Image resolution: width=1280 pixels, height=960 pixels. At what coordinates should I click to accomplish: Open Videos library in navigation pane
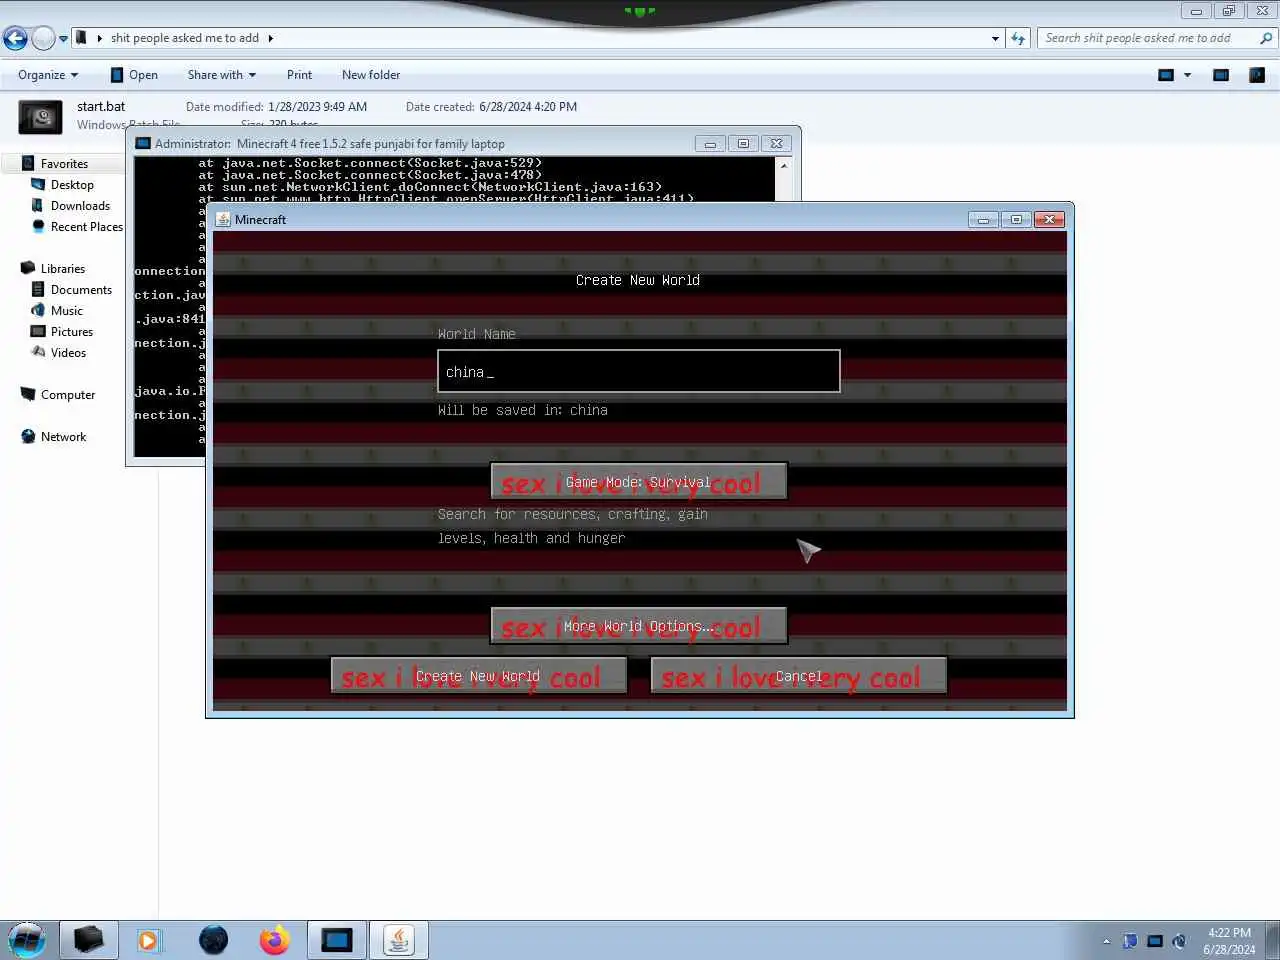(x=68, y=353)
